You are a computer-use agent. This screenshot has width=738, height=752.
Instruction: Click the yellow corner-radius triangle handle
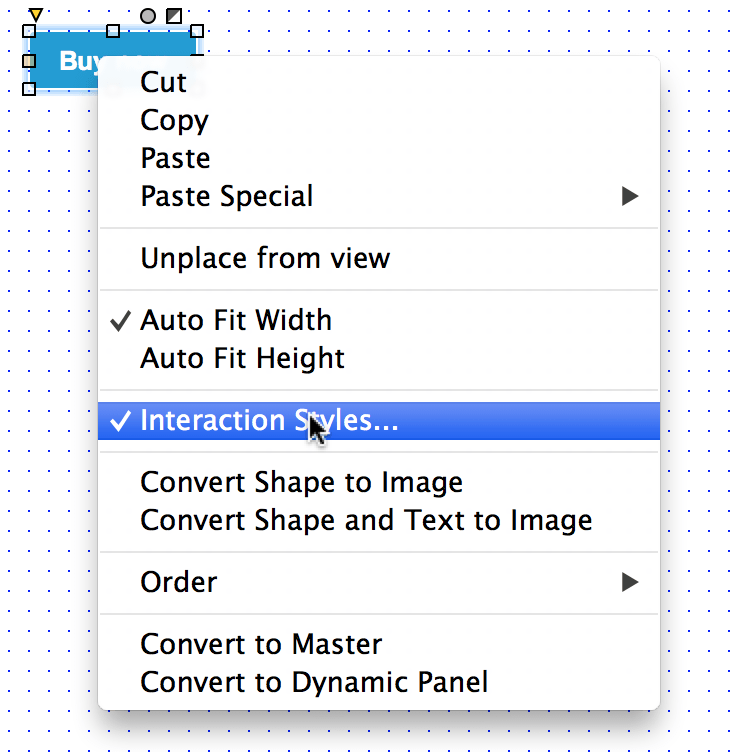pos(35,15)
